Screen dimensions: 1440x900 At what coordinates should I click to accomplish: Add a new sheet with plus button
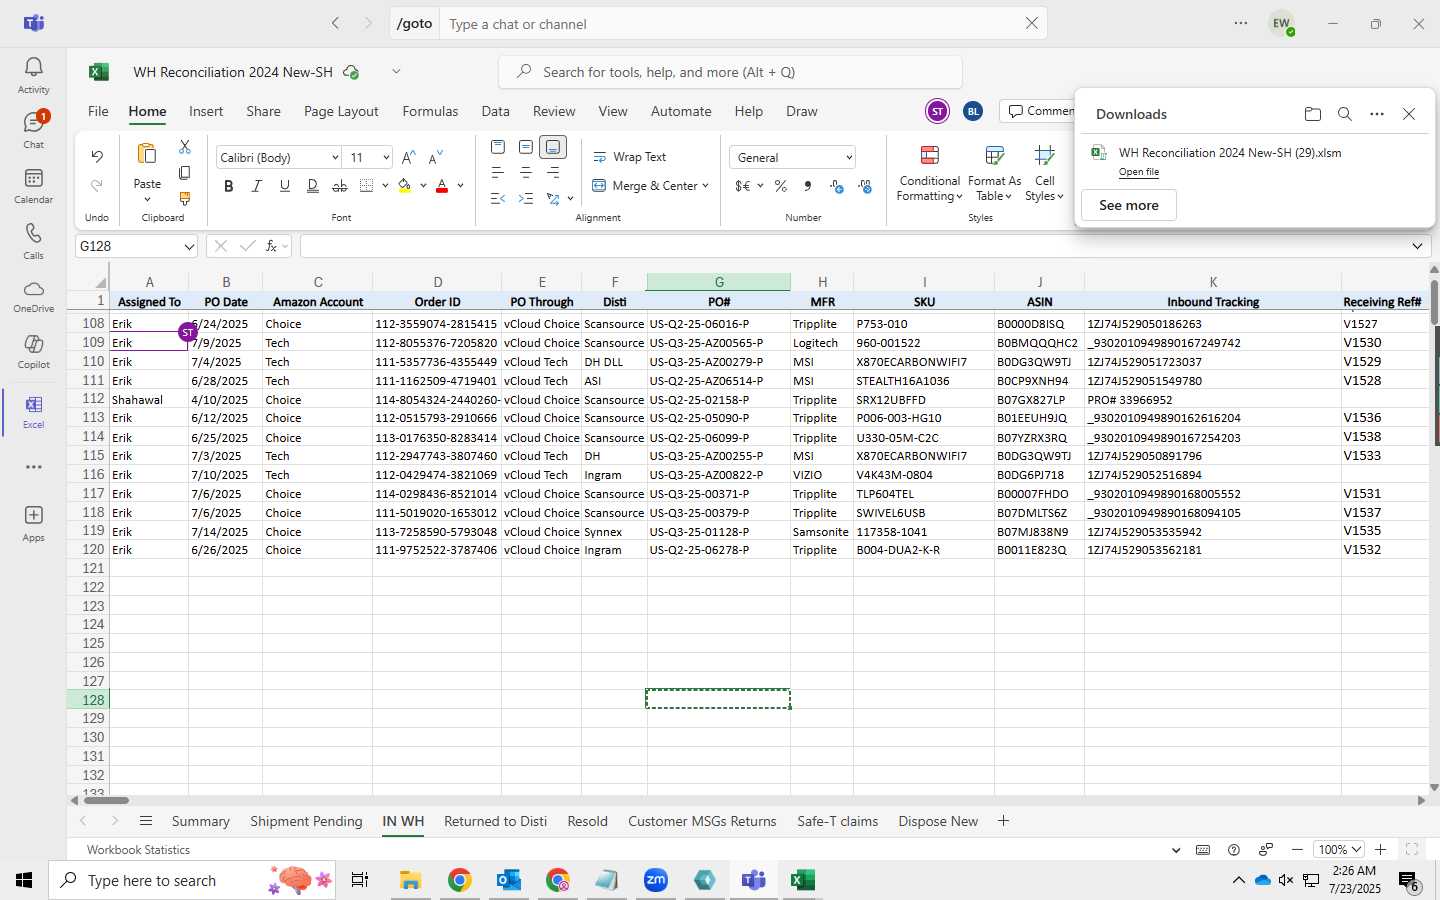click(x=1003, y=821)
